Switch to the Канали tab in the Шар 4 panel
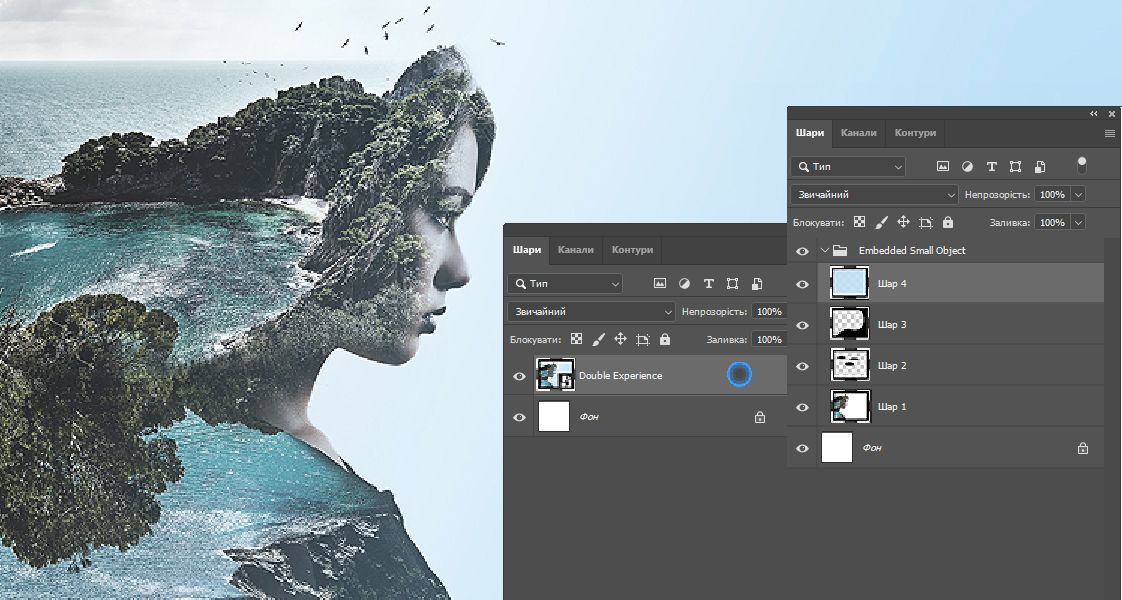 tap(858, 133)
